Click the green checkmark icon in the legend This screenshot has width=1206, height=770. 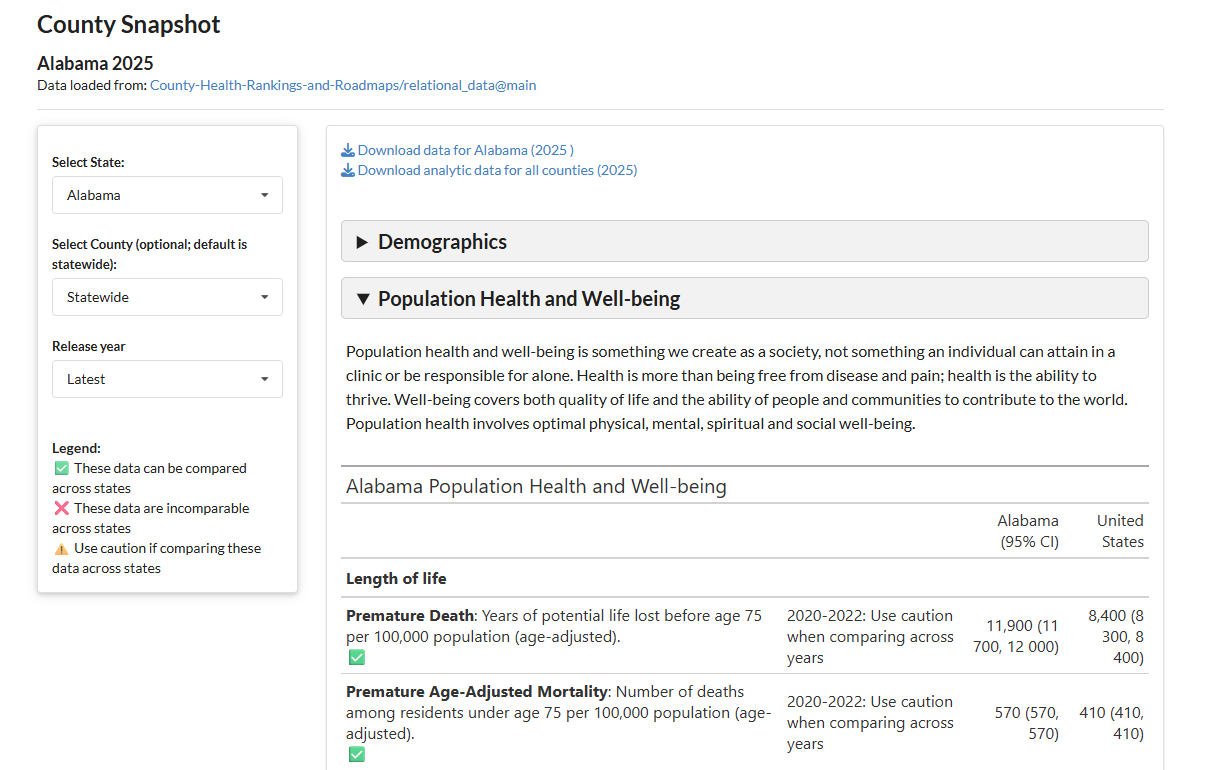61,468
